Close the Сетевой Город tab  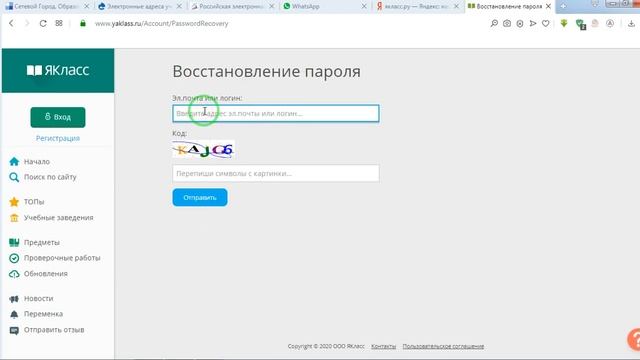coord(87,7)
